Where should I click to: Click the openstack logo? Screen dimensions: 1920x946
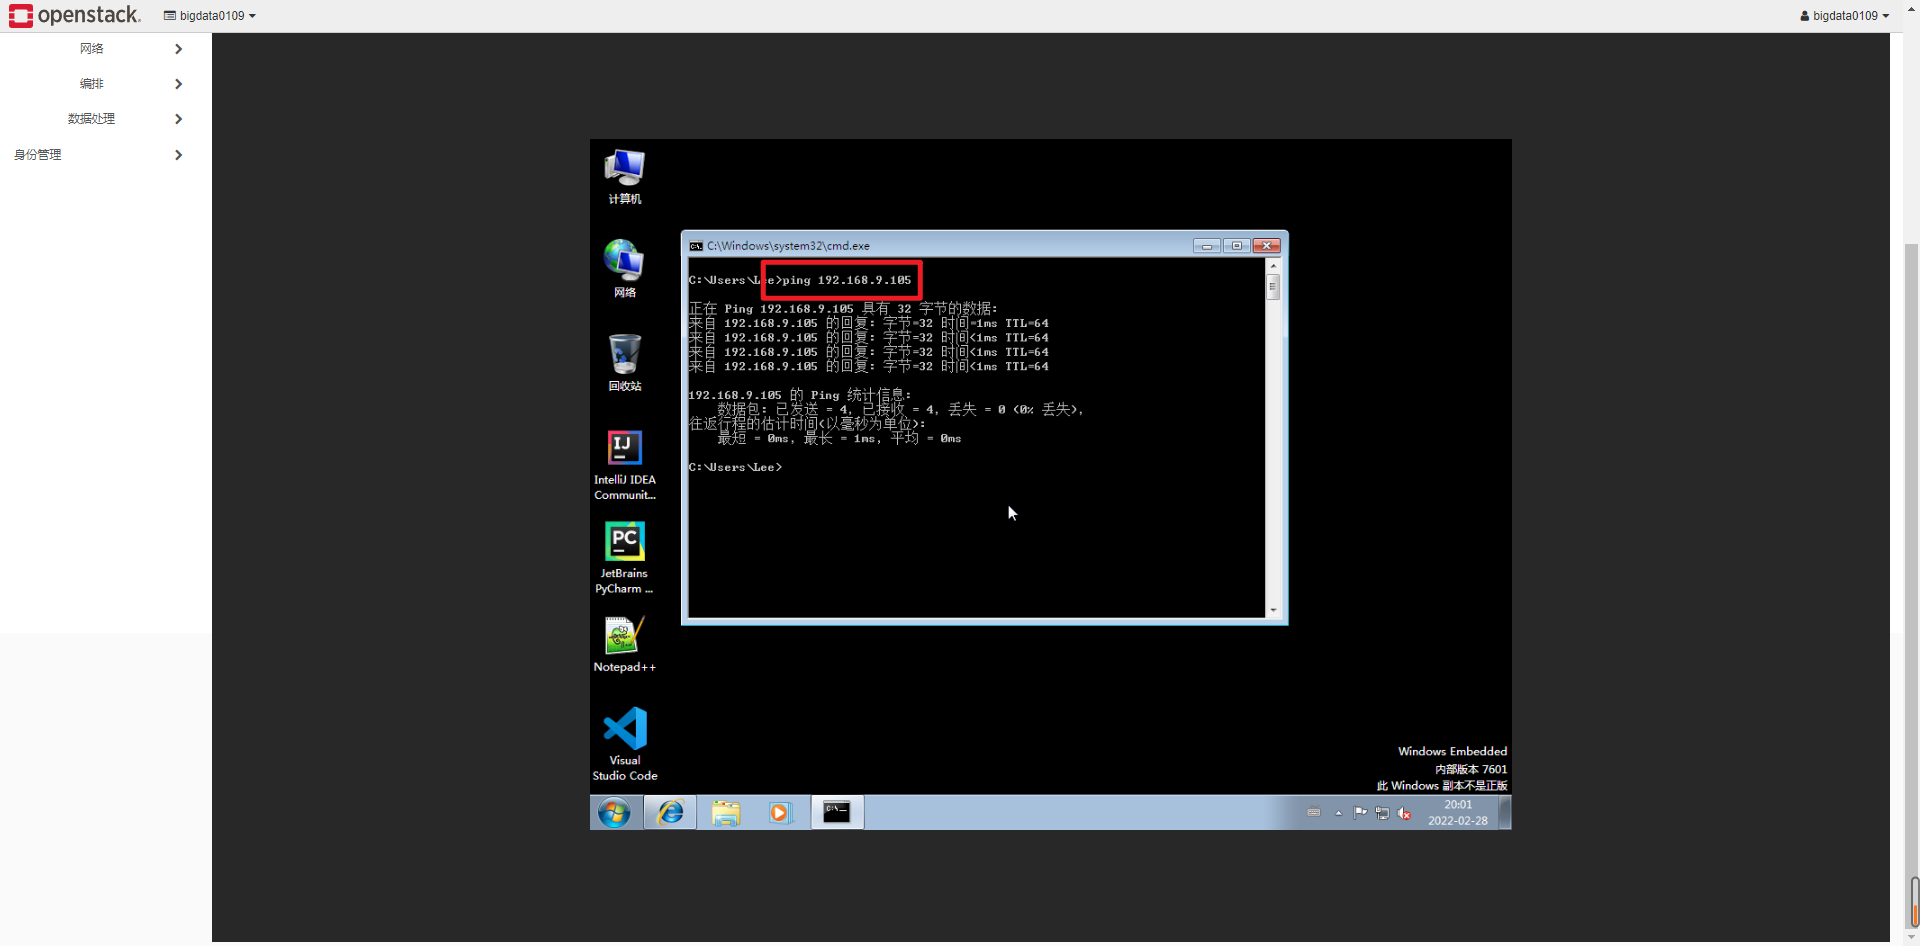[x=75, y=15]
